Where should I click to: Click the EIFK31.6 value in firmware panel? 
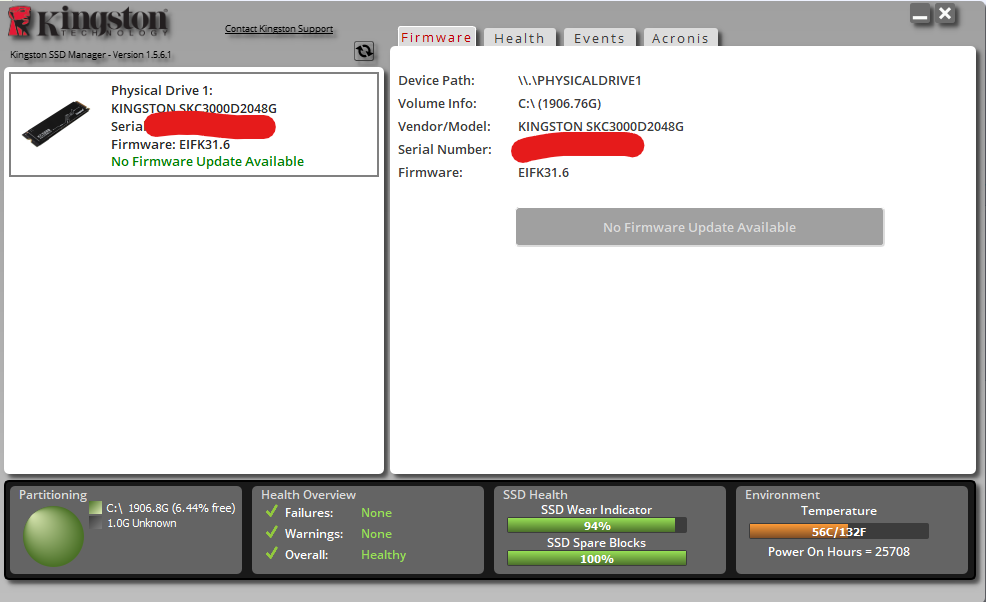(x=543, y=172)
